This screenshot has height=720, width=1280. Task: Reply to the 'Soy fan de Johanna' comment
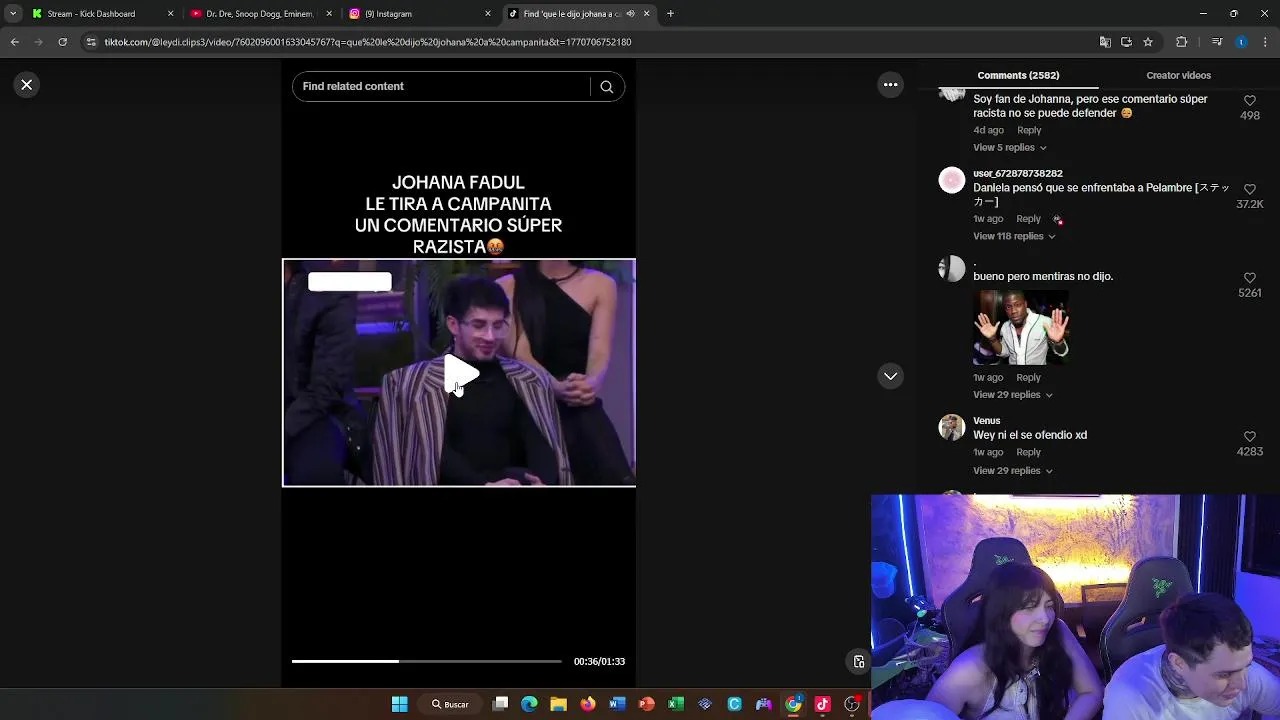1029,131
